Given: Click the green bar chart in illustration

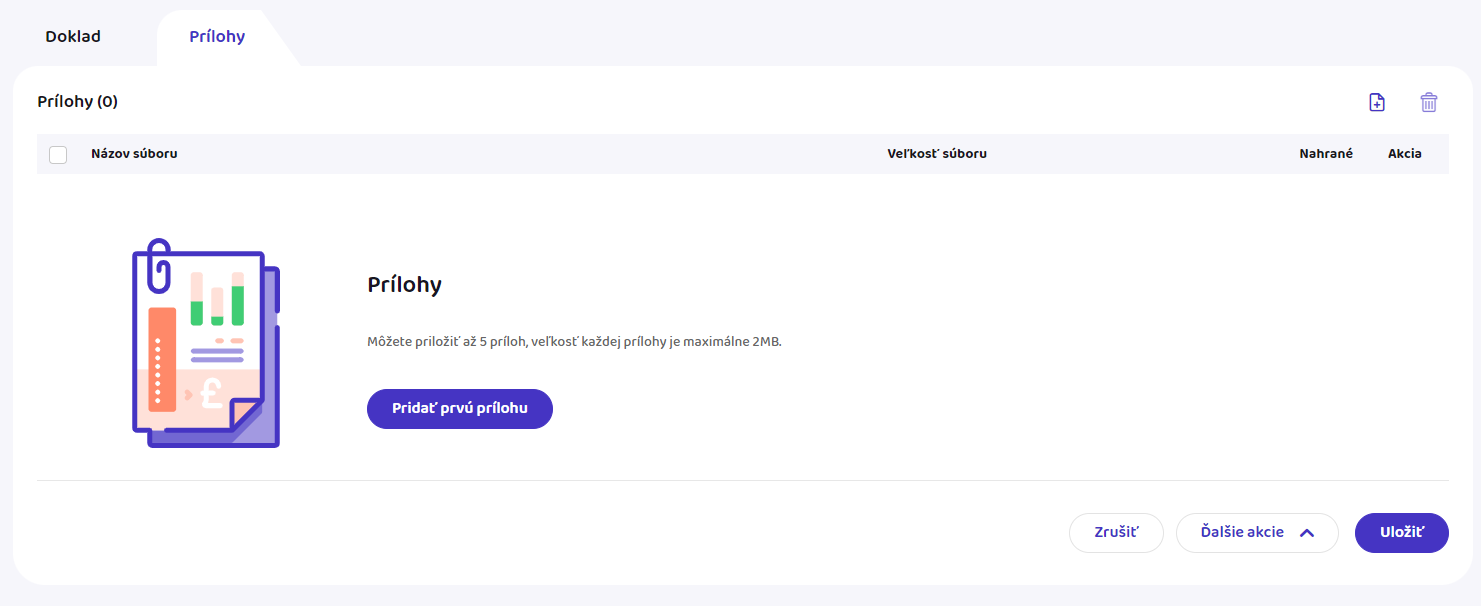Looking at the screenshot, I should coord(217,299).
